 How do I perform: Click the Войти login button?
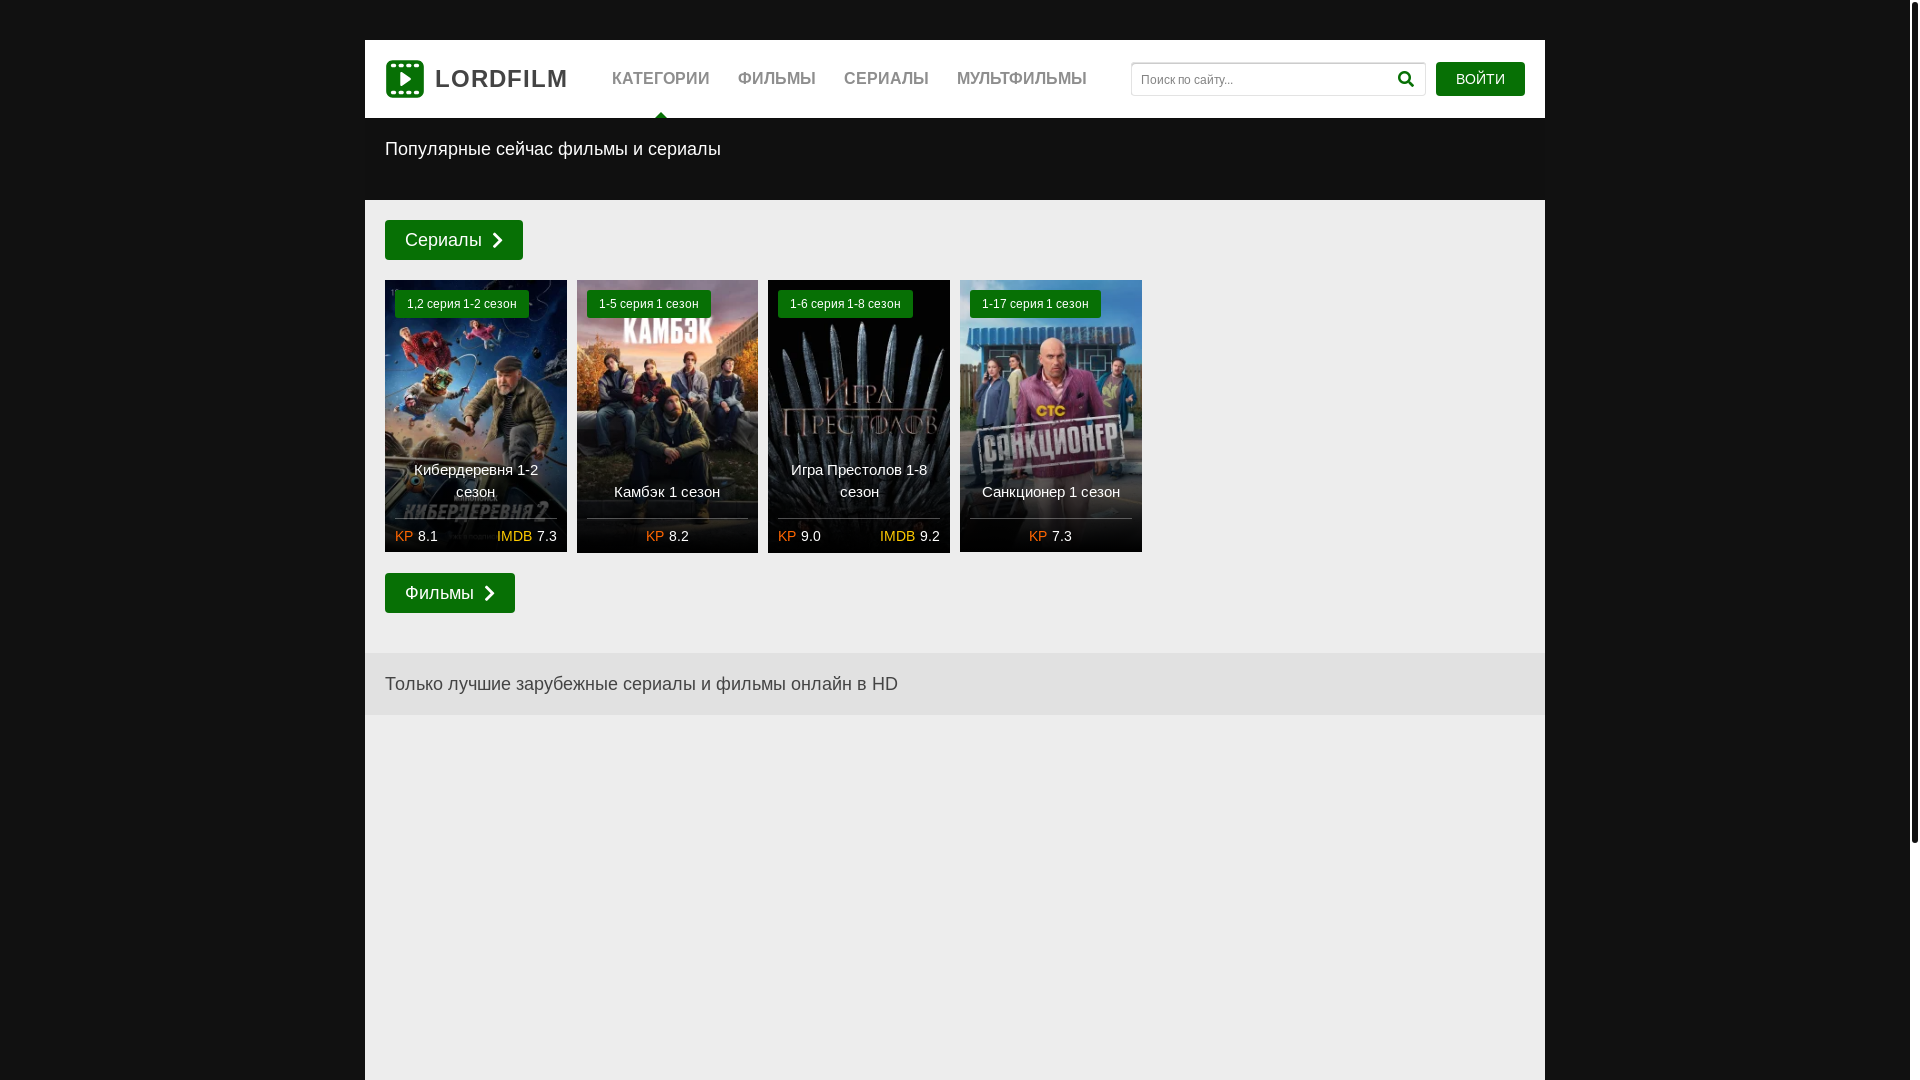tap(1480, 79)
